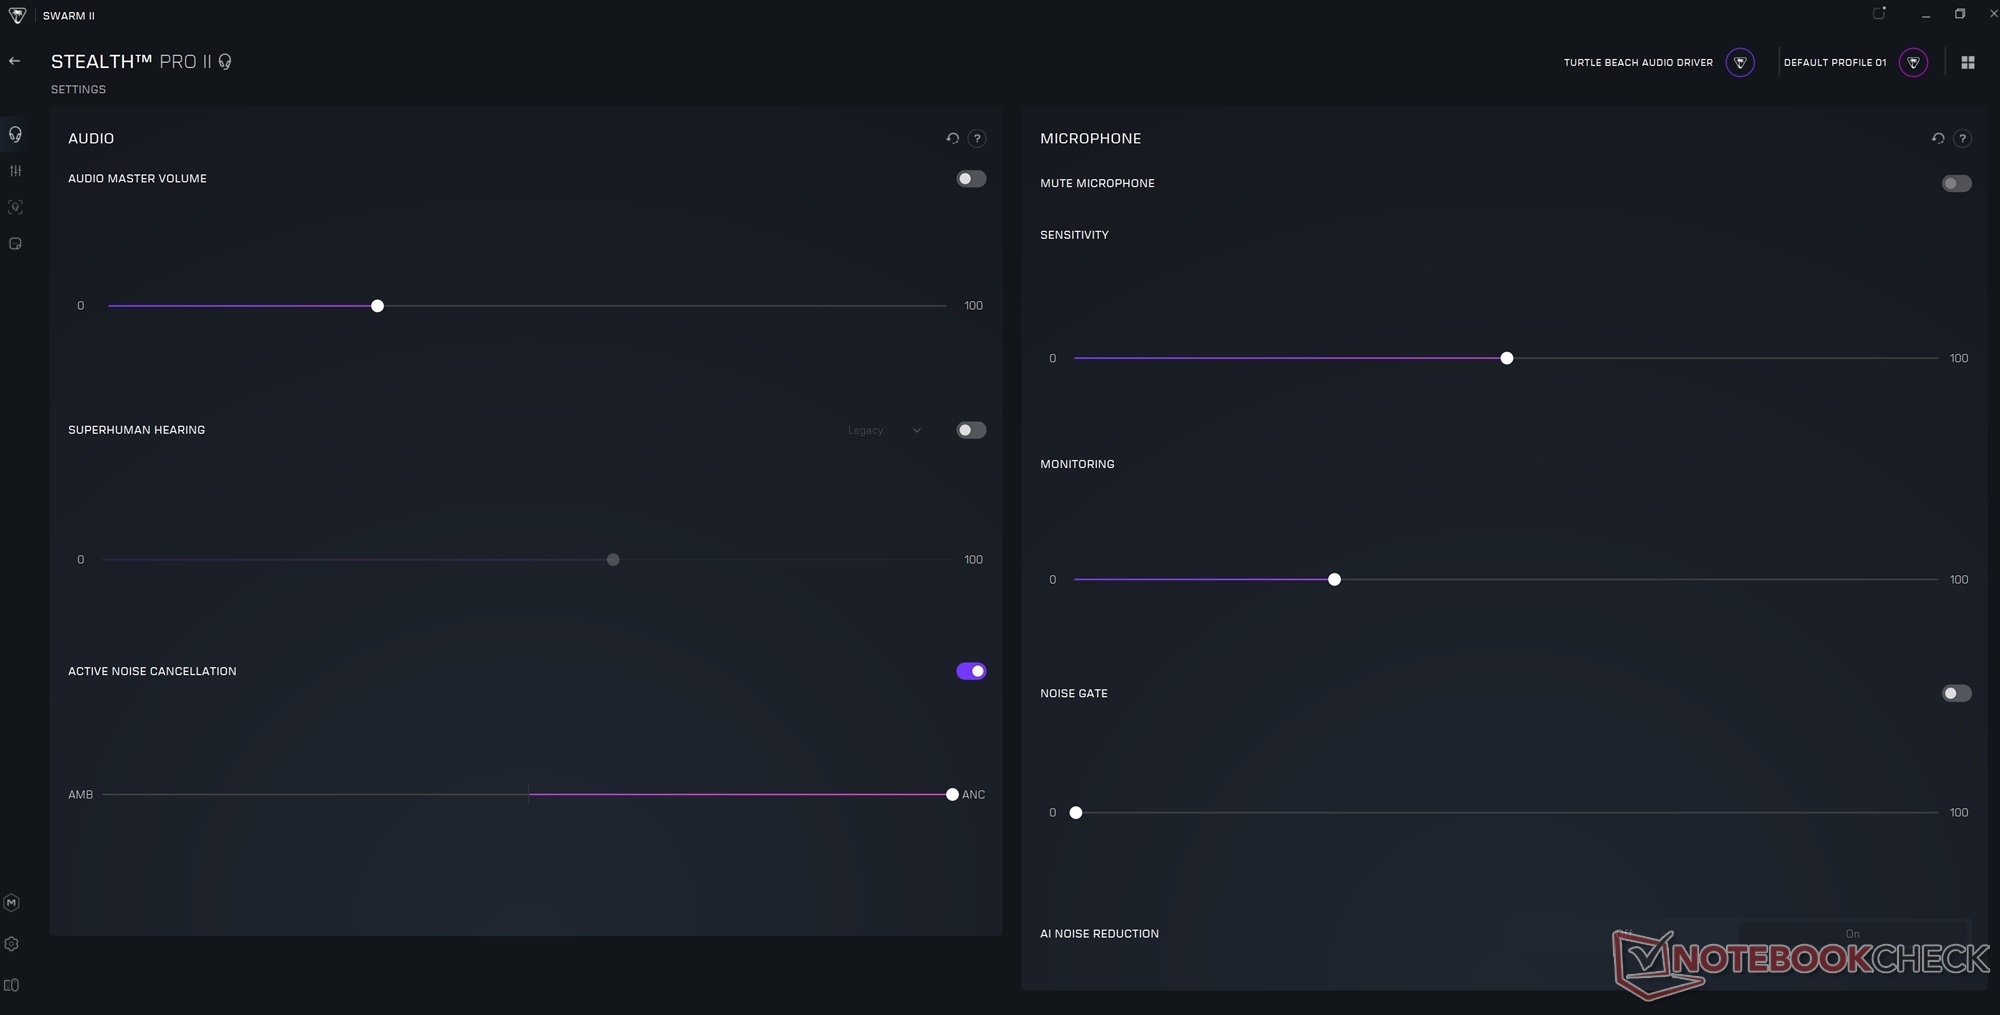Click the Sensitivity slider handle

(x=1507, y=358)
